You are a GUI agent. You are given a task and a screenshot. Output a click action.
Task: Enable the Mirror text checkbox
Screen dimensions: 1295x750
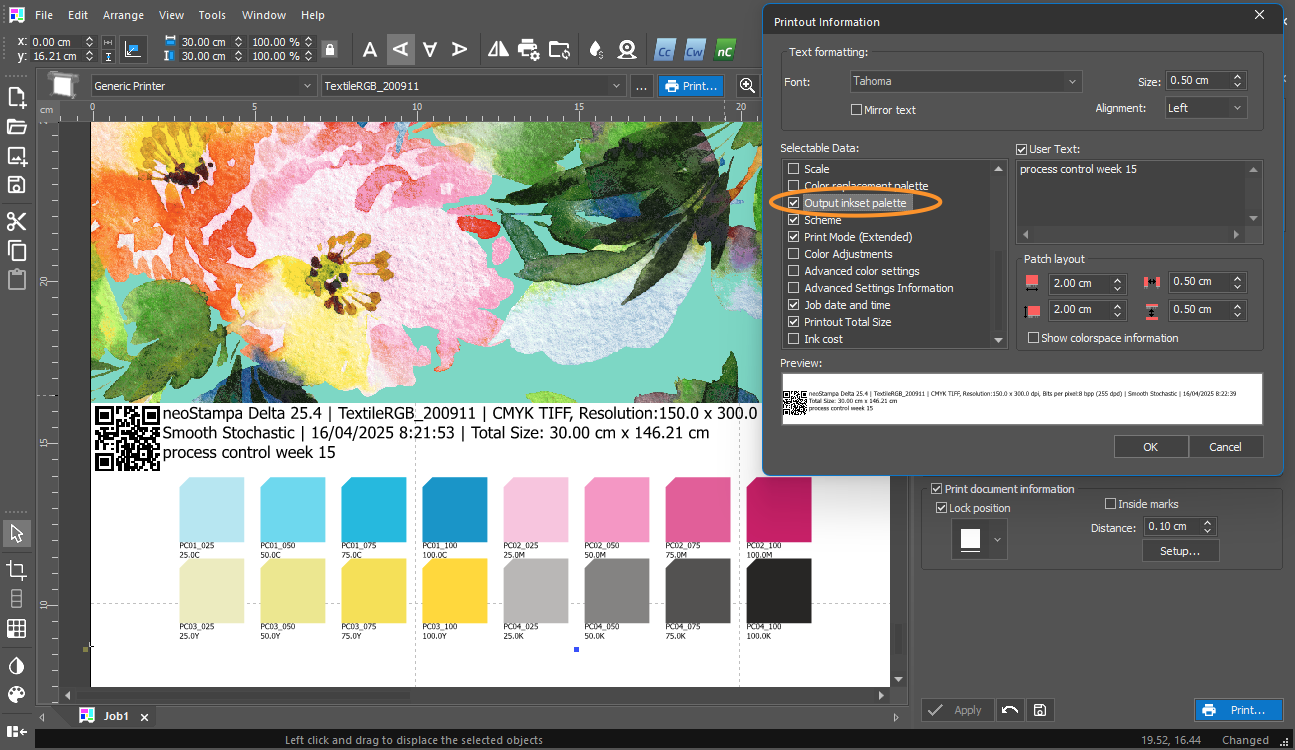(856, 110)
